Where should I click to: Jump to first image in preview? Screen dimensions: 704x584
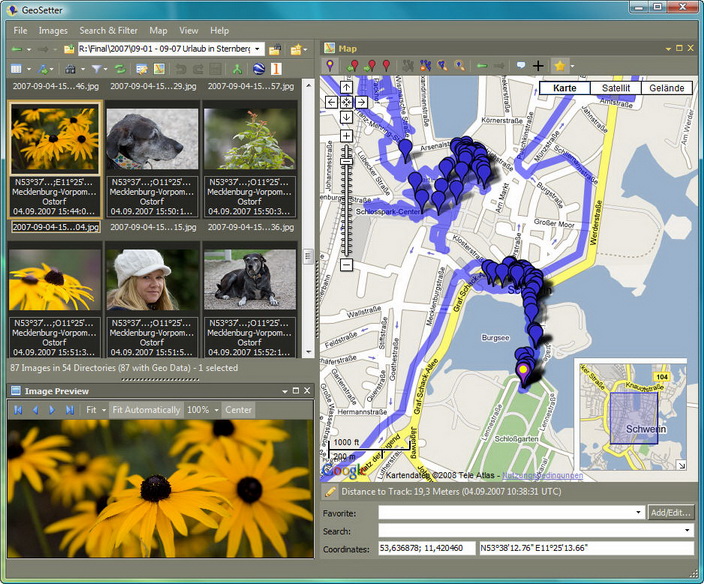(x=18, y=410)
